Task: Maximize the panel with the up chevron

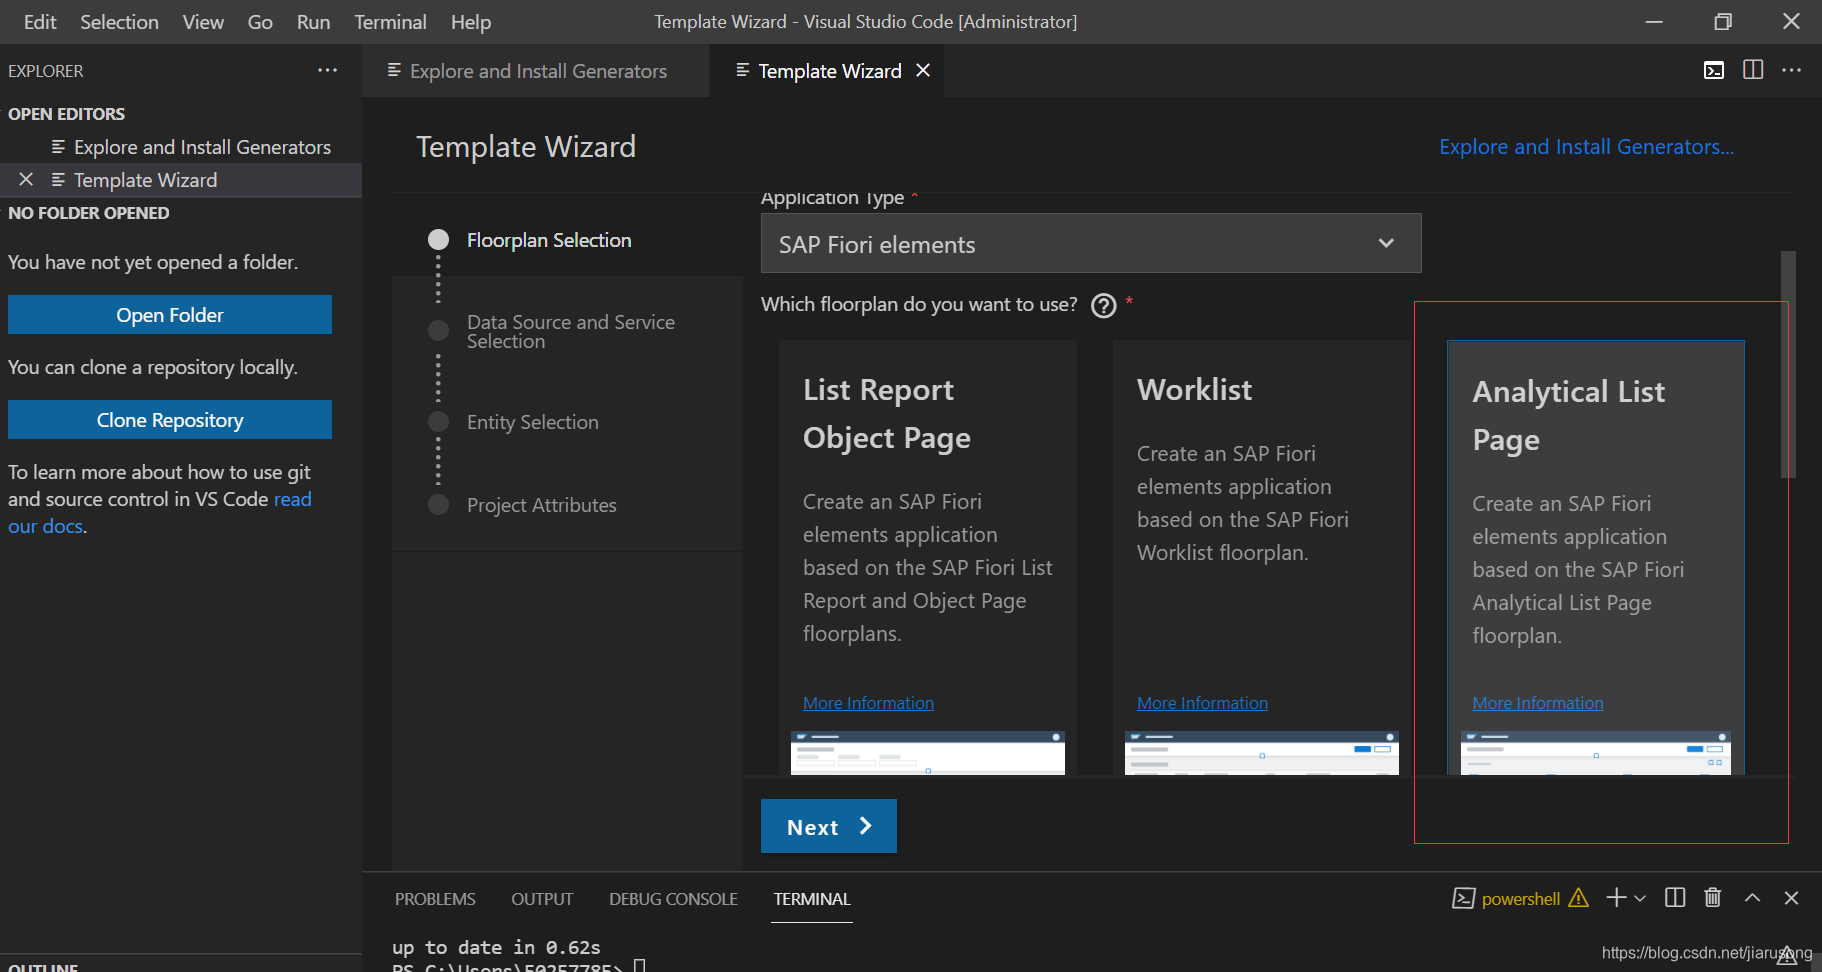Action: click(x=1752, y=897)
